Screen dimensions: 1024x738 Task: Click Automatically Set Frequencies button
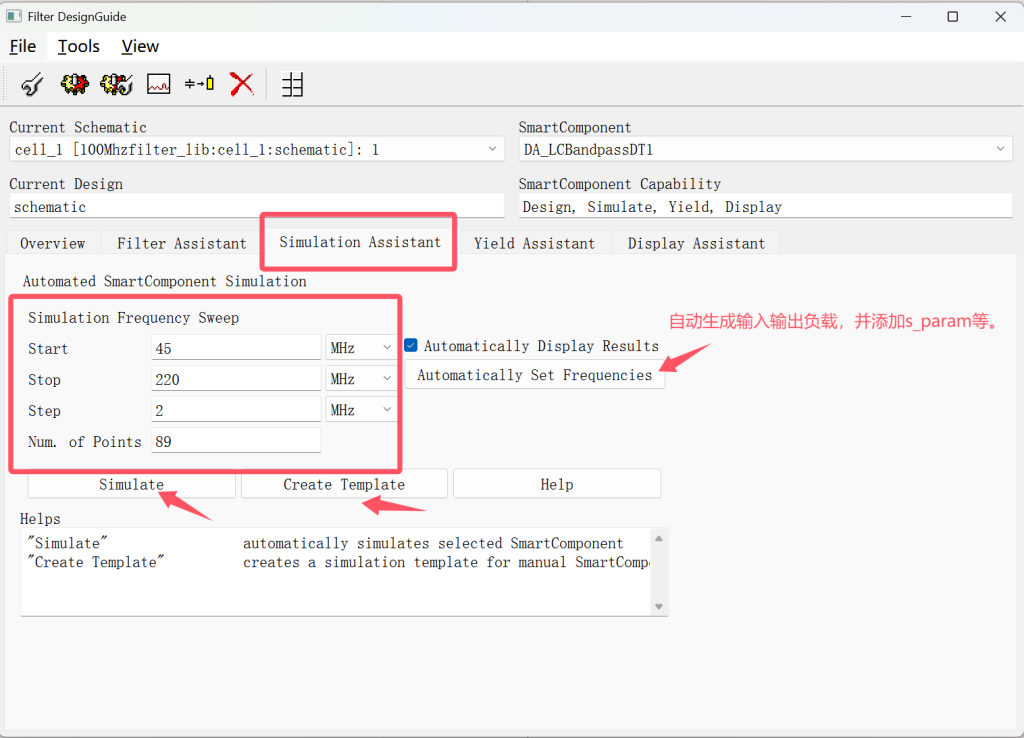[535, 375]
